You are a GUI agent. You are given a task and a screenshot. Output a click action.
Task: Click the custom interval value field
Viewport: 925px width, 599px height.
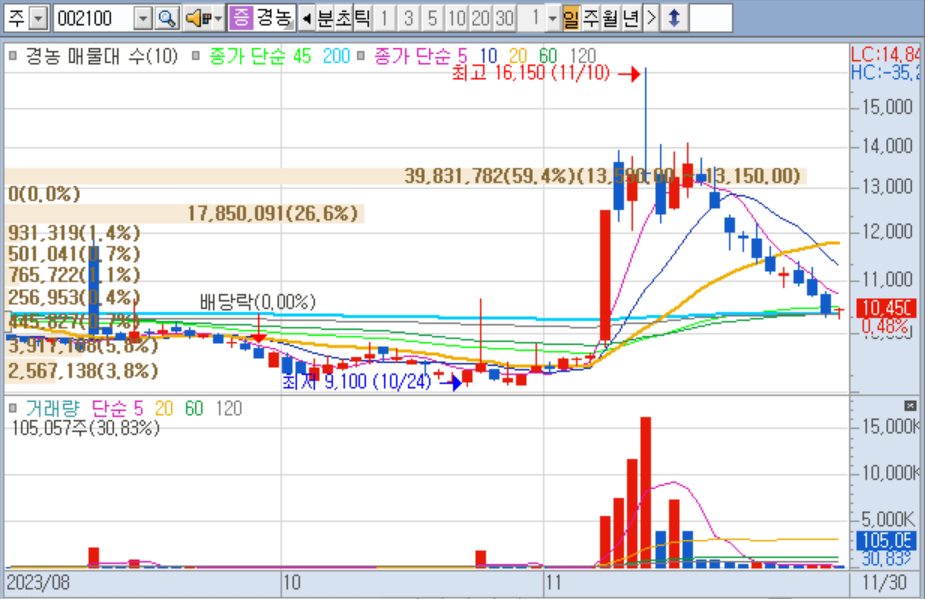pos(533,18)
